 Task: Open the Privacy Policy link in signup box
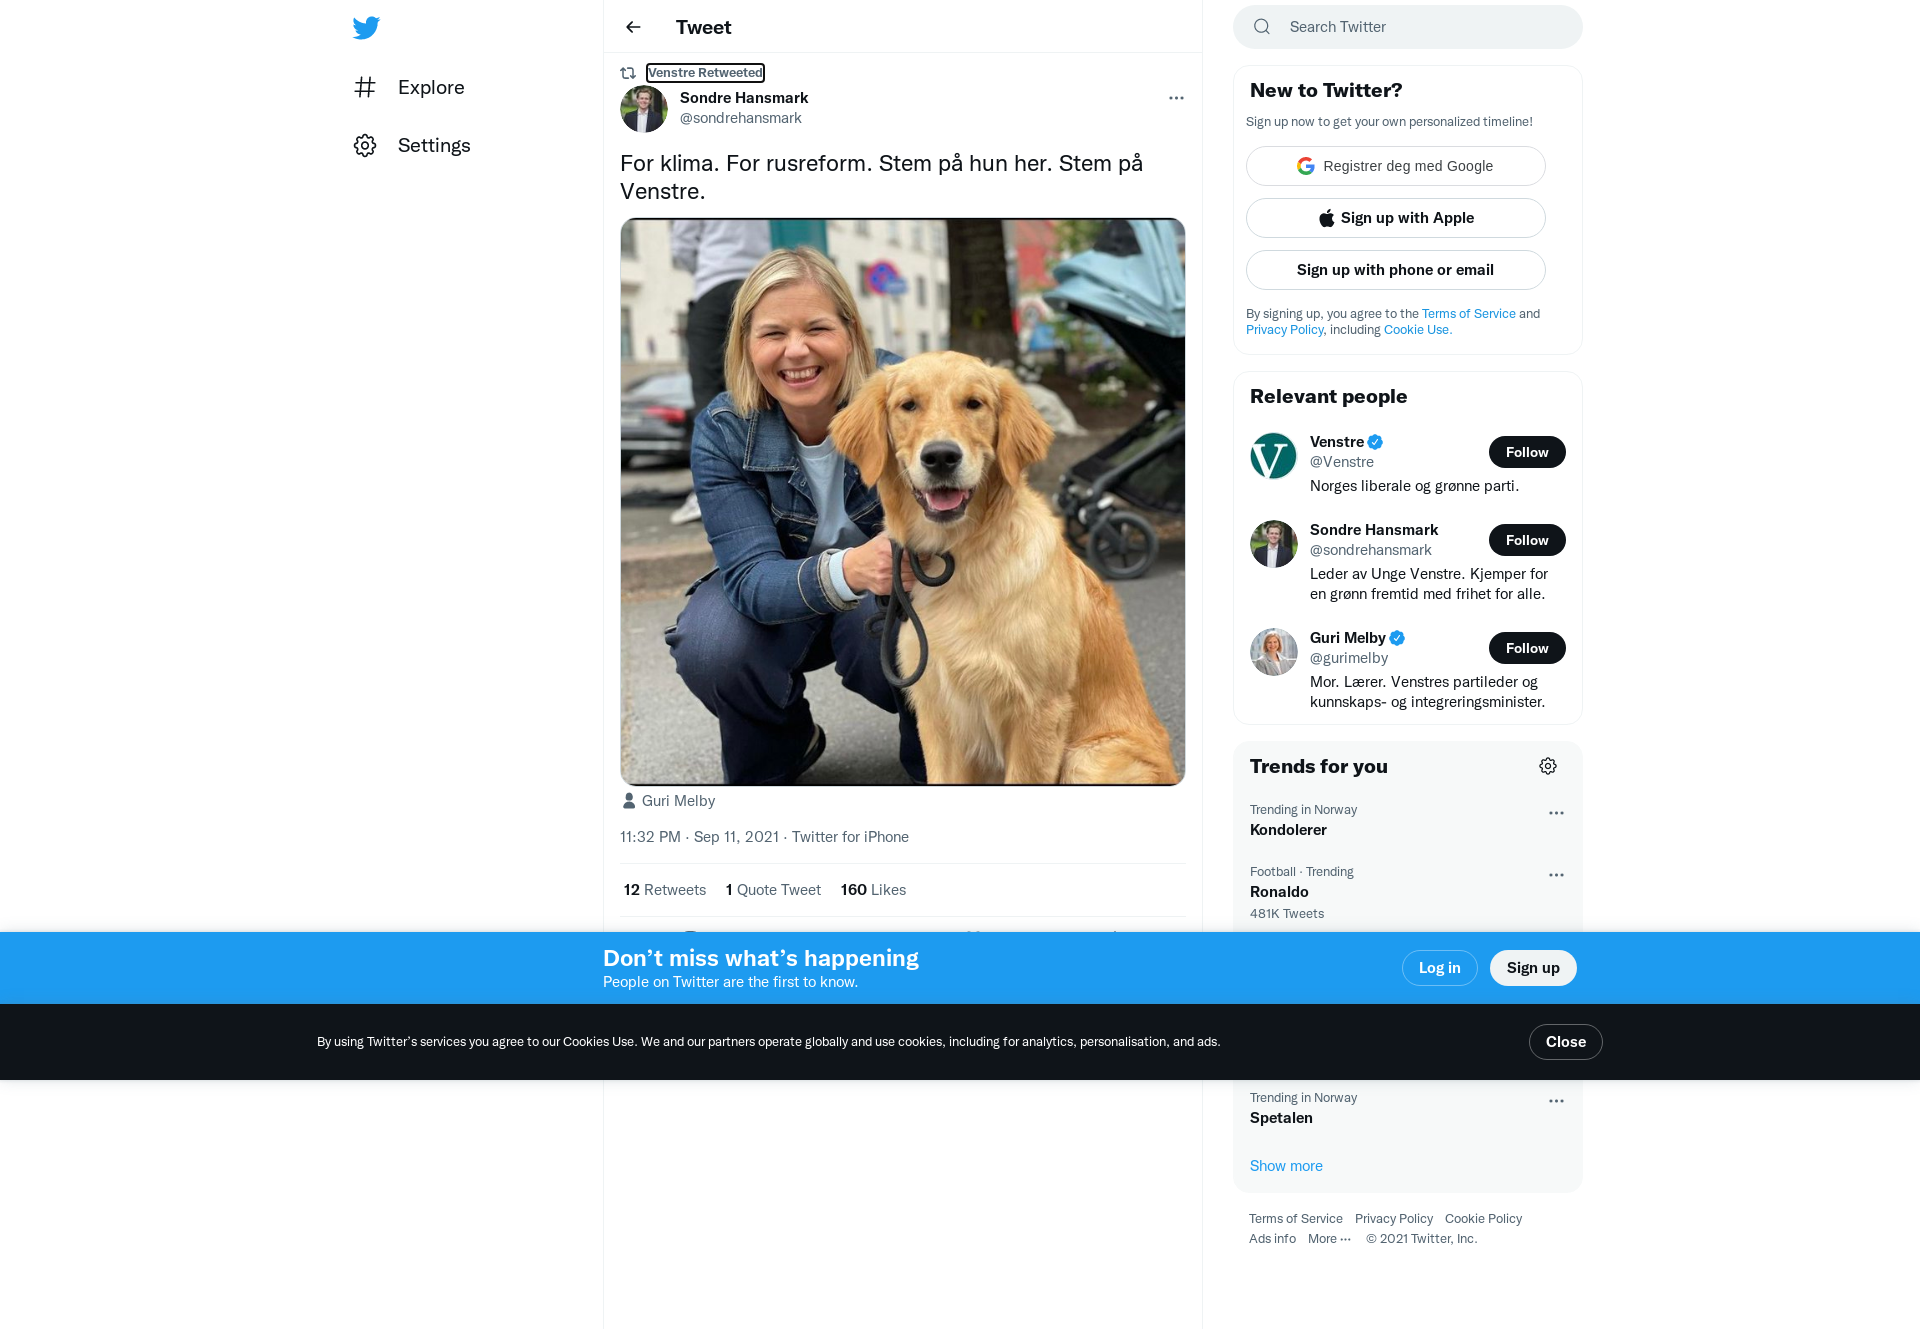click(1284, 330)
